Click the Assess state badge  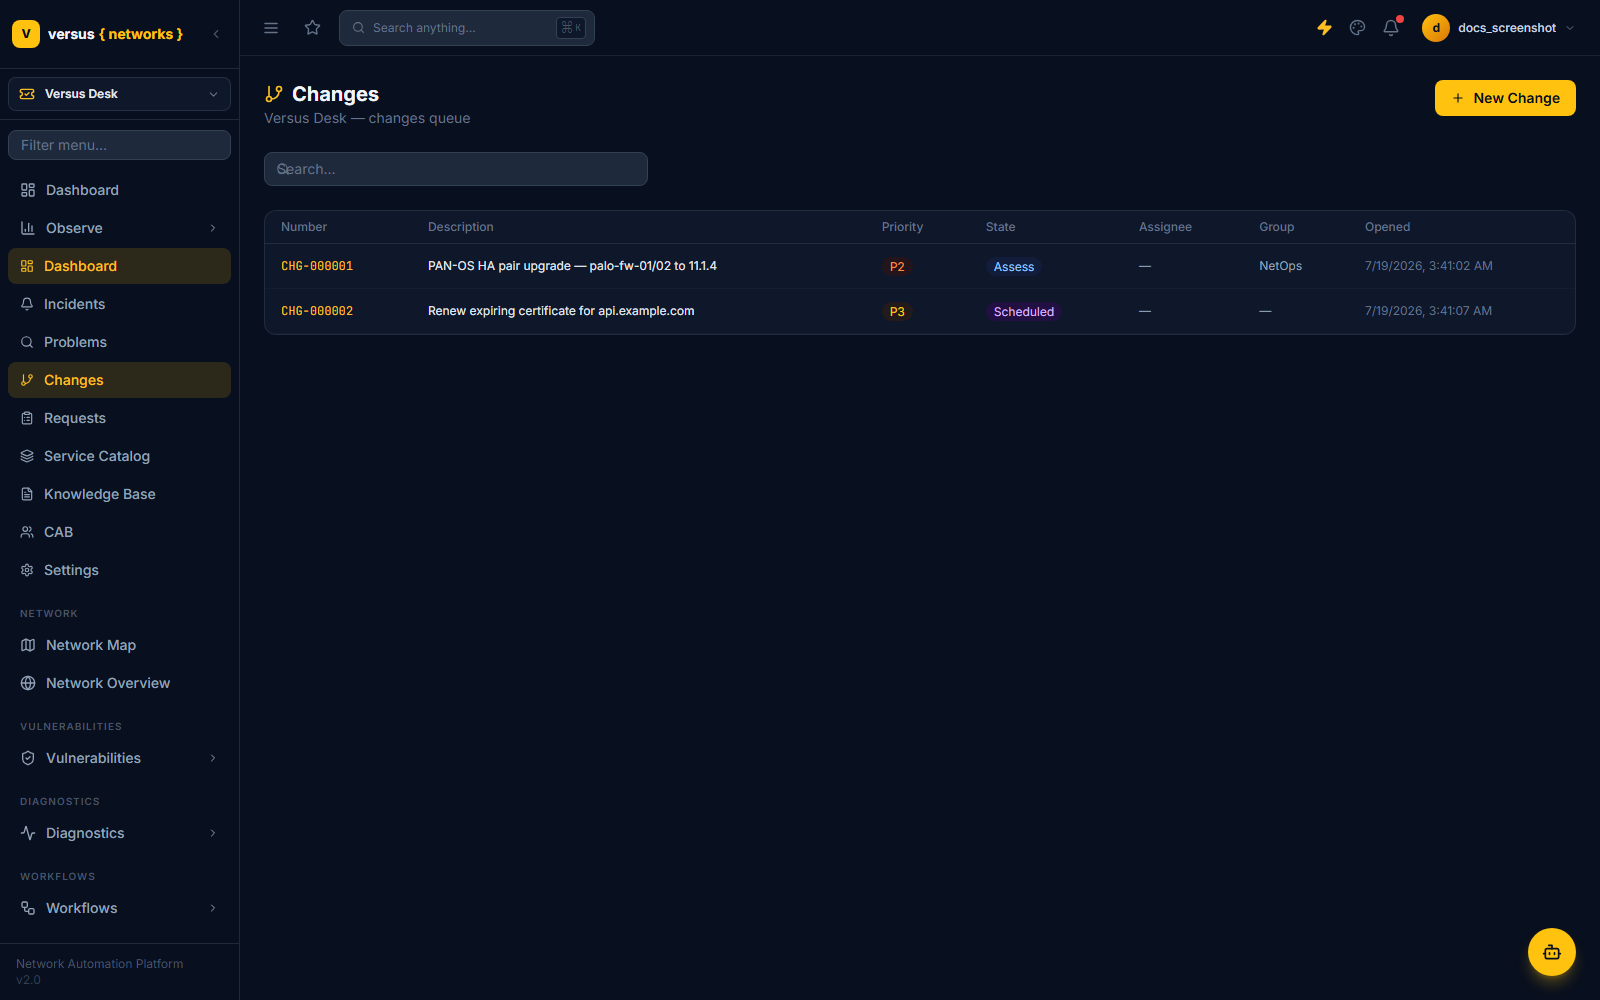1014,267
